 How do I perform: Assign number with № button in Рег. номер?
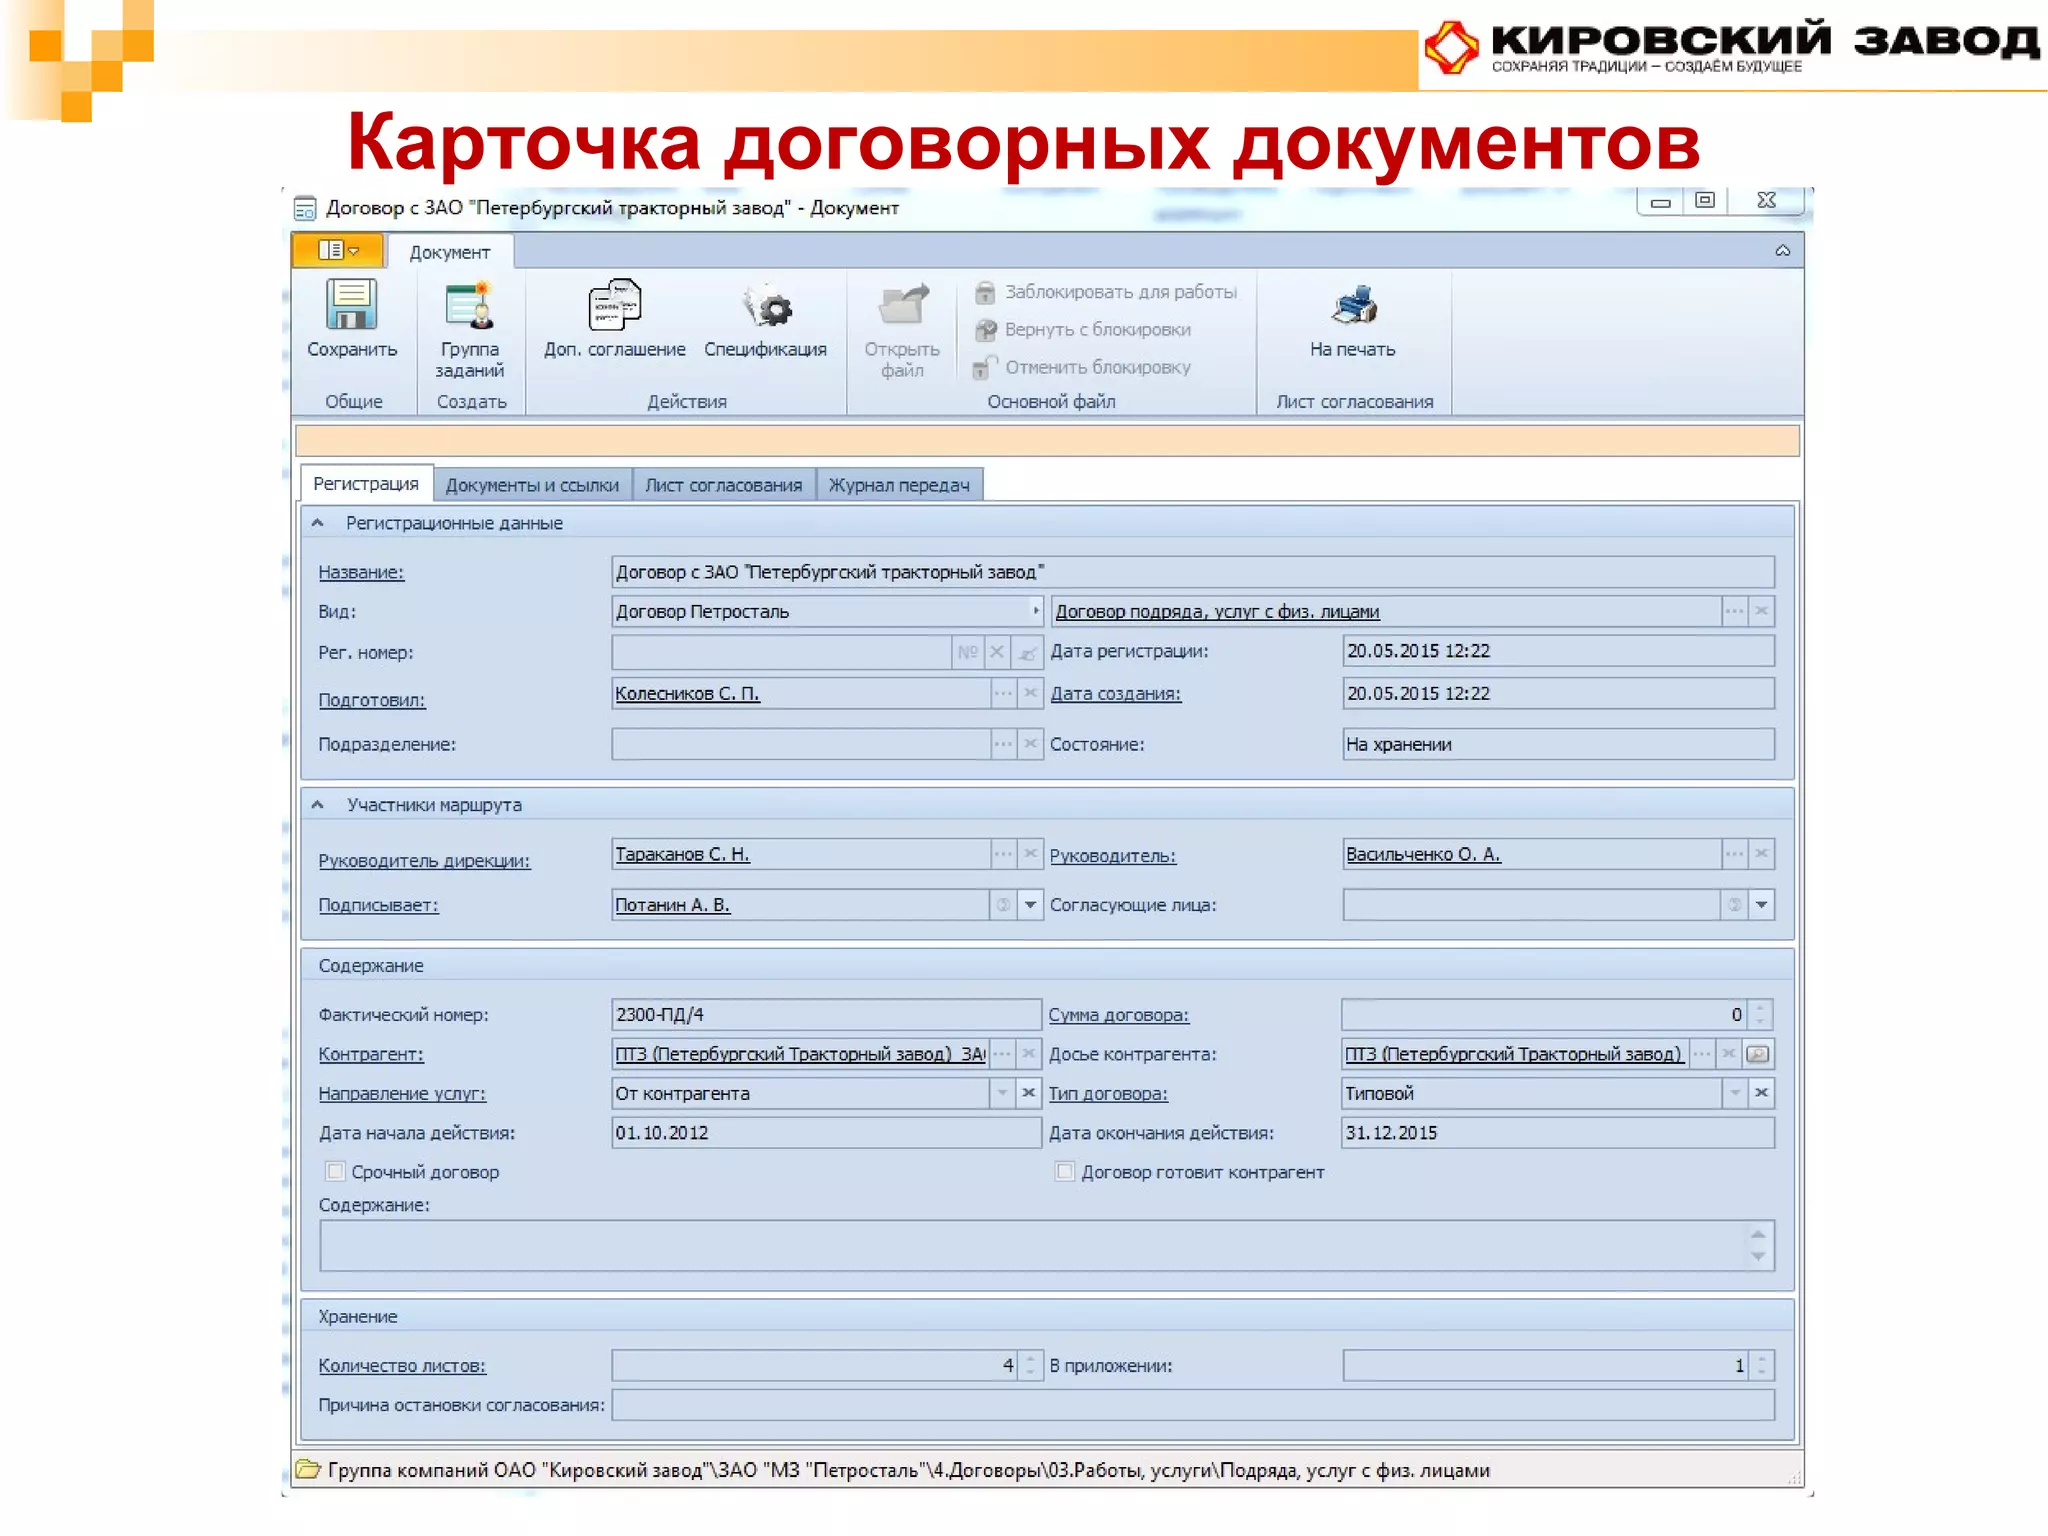[967, 653]
